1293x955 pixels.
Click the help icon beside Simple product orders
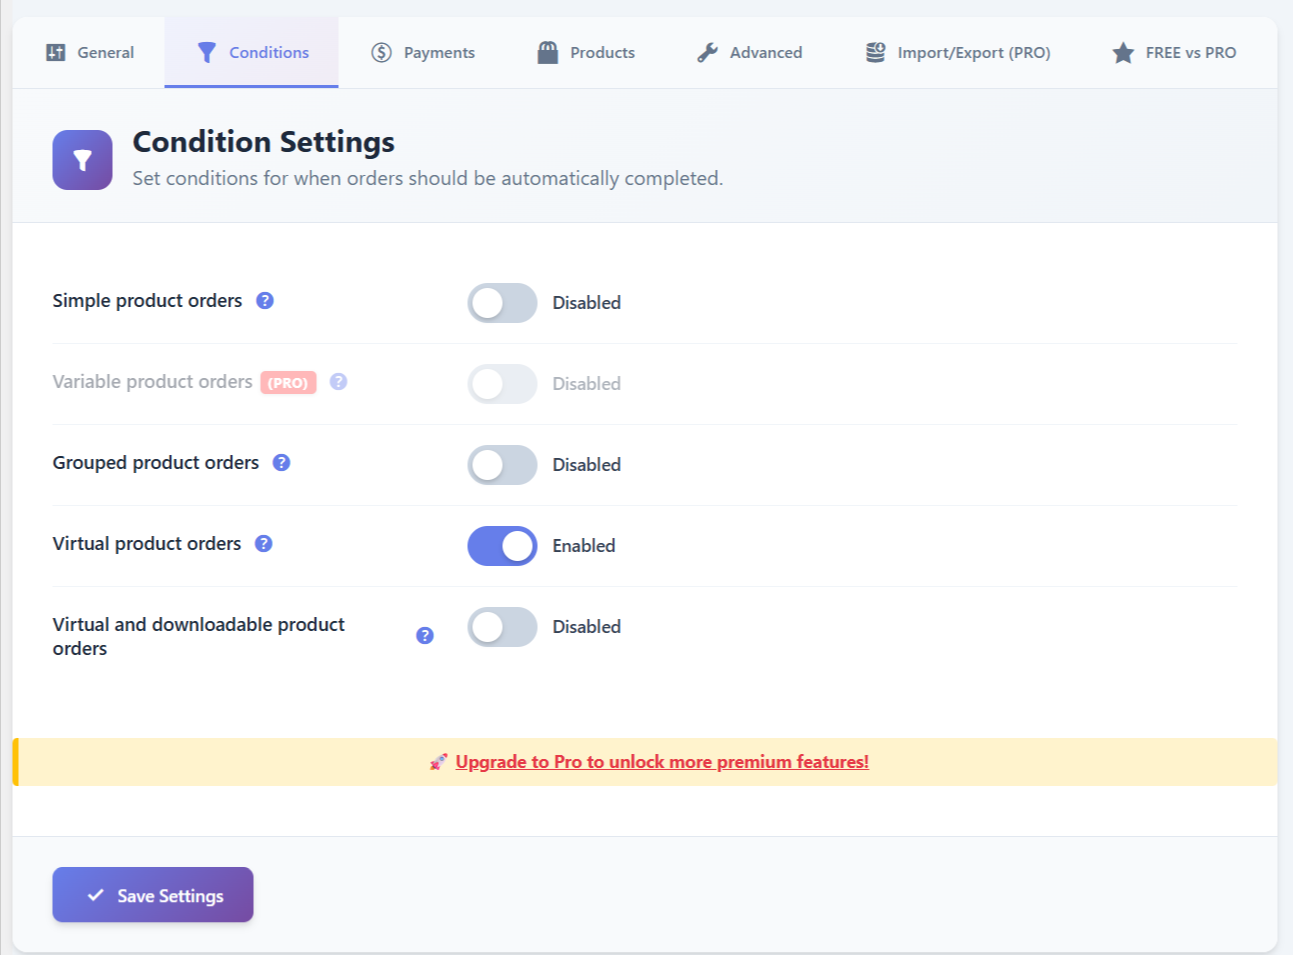pyautogui.click(x=265, y=301)
